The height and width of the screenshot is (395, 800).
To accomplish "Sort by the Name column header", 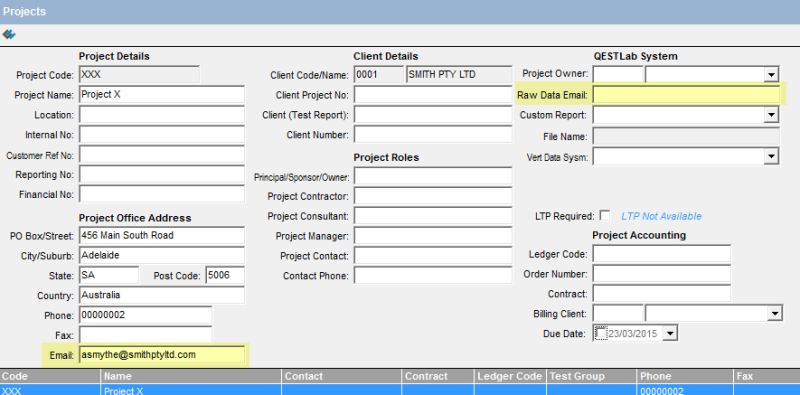I will pyautogui.click(x=191, y=376).
